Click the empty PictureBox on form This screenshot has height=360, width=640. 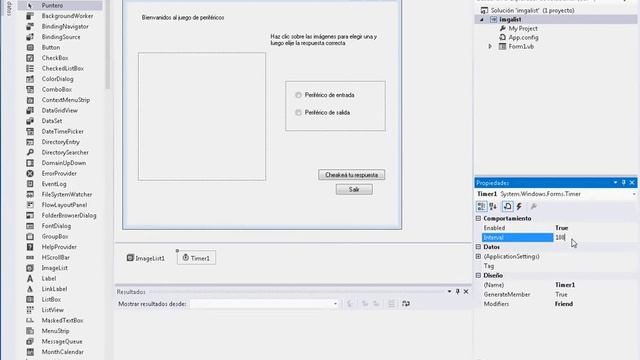(x=202, y=116)
